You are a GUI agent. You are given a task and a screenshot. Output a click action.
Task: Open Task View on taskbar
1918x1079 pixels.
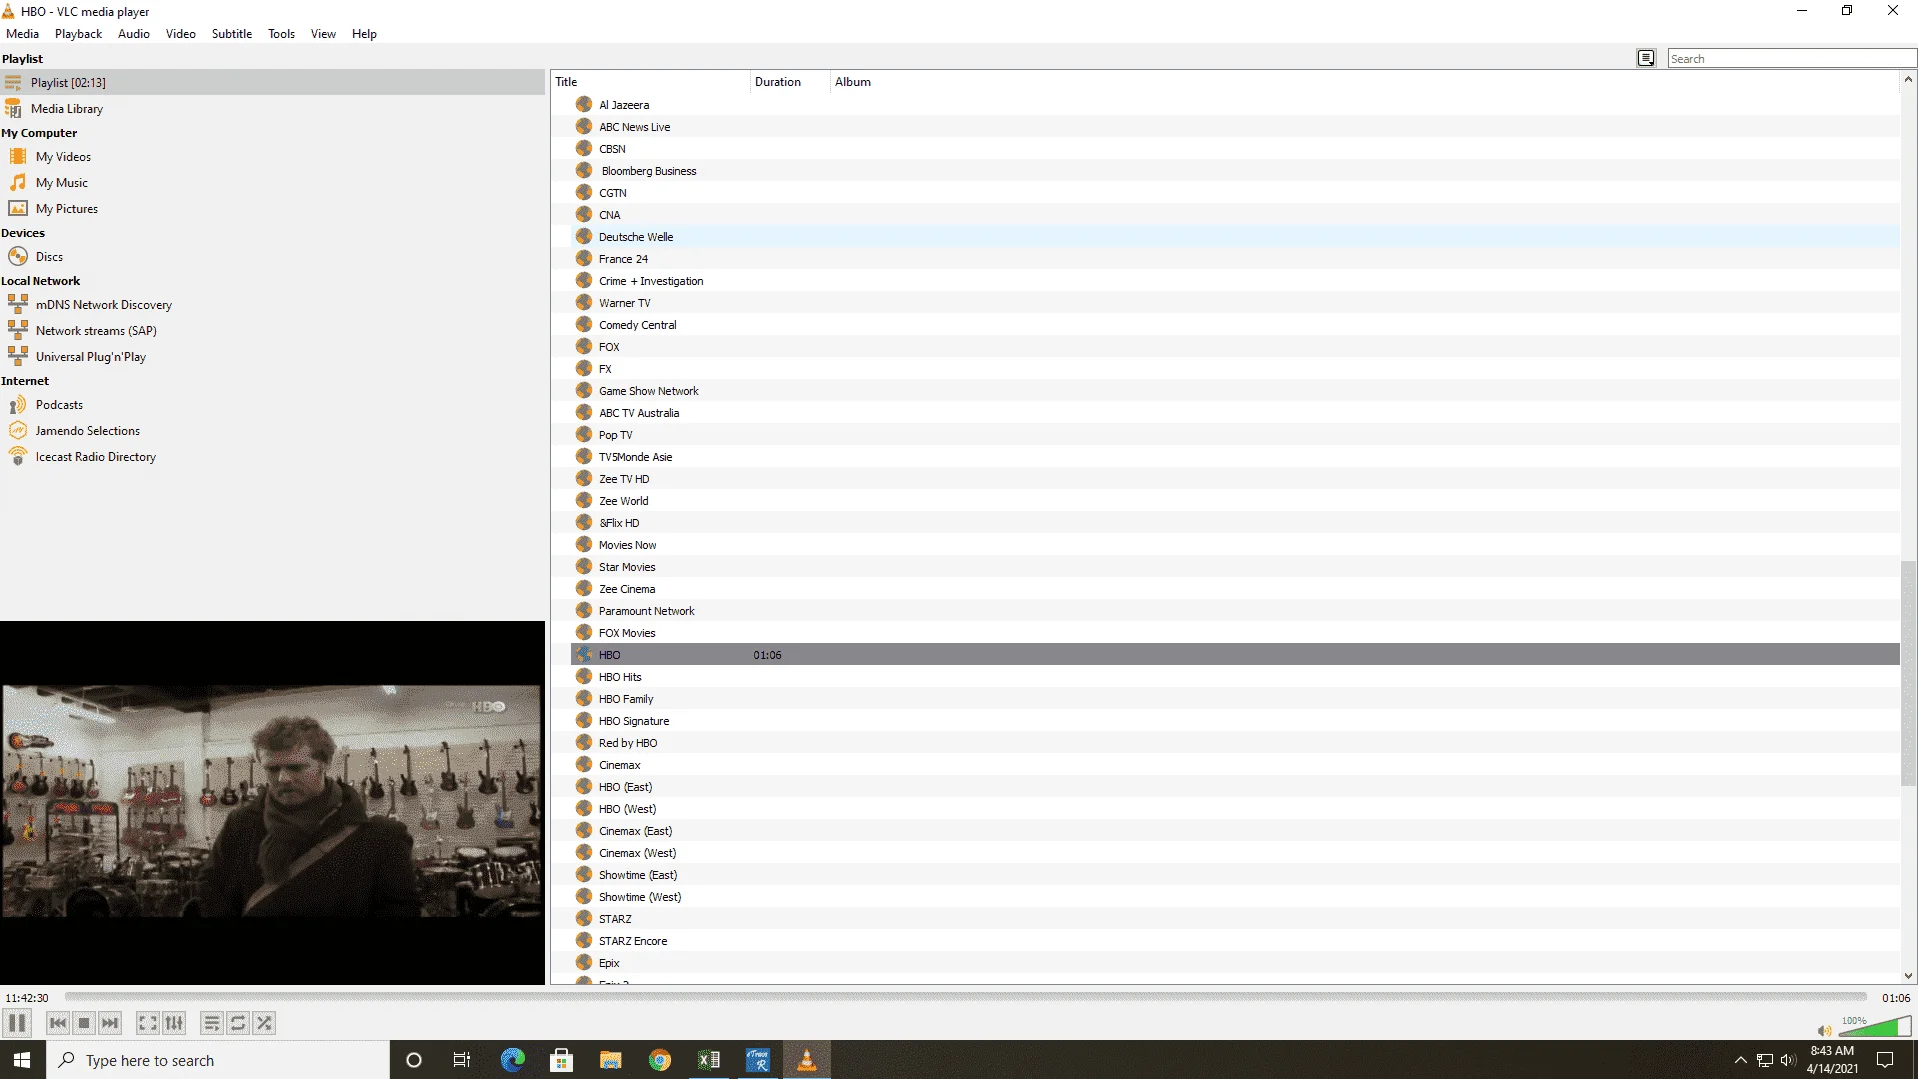462,1060
